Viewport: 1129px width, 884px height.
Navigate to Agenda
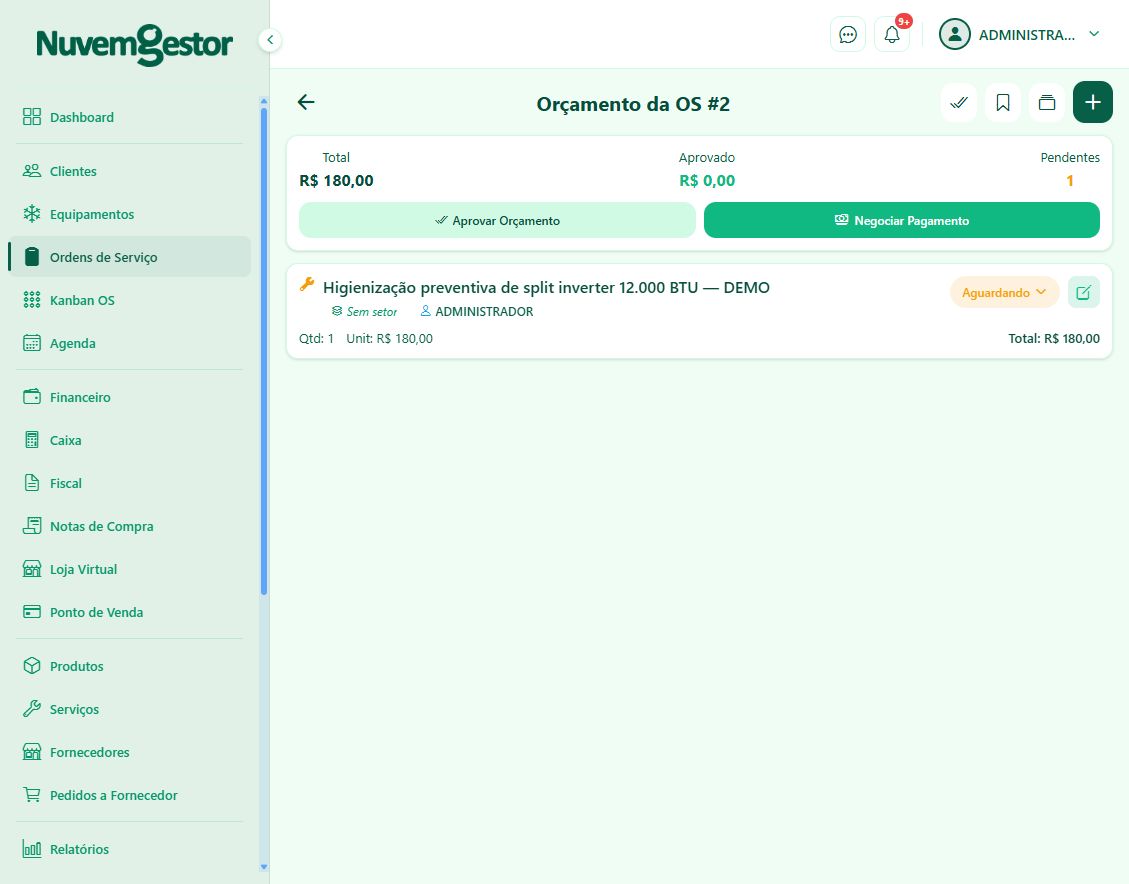click(130, 343)
